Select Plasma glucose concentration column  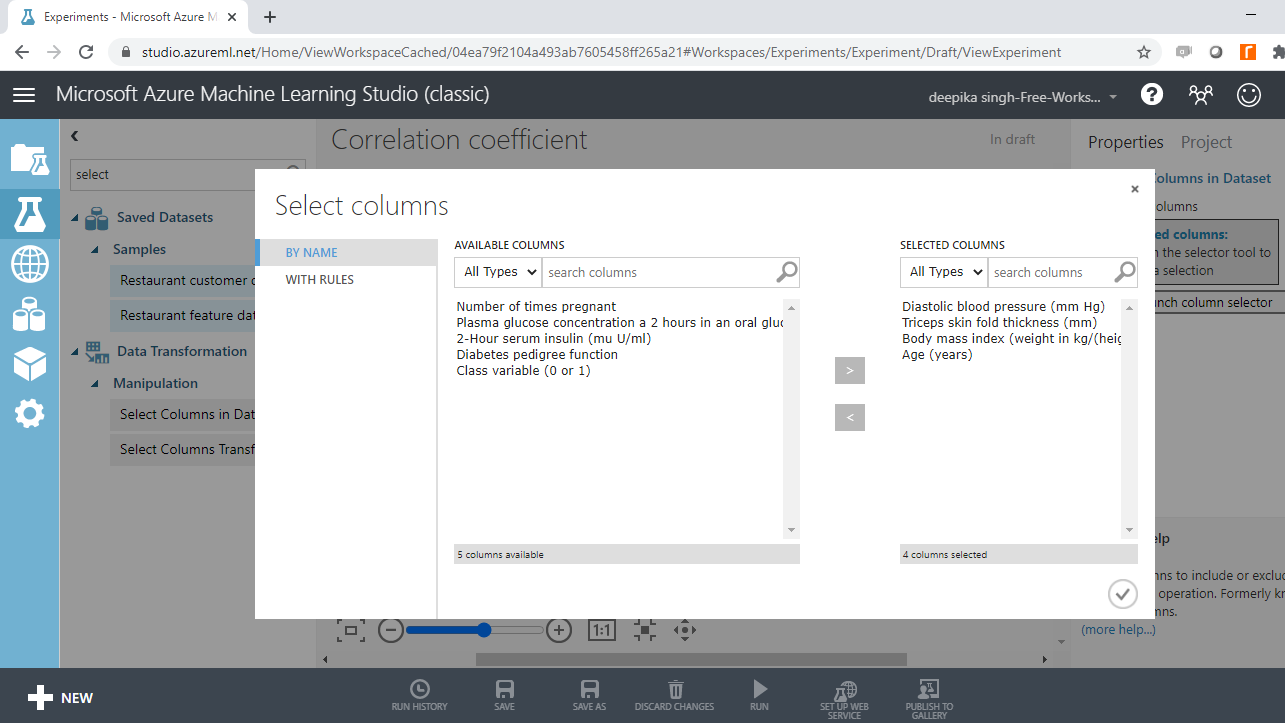[620, 323]
